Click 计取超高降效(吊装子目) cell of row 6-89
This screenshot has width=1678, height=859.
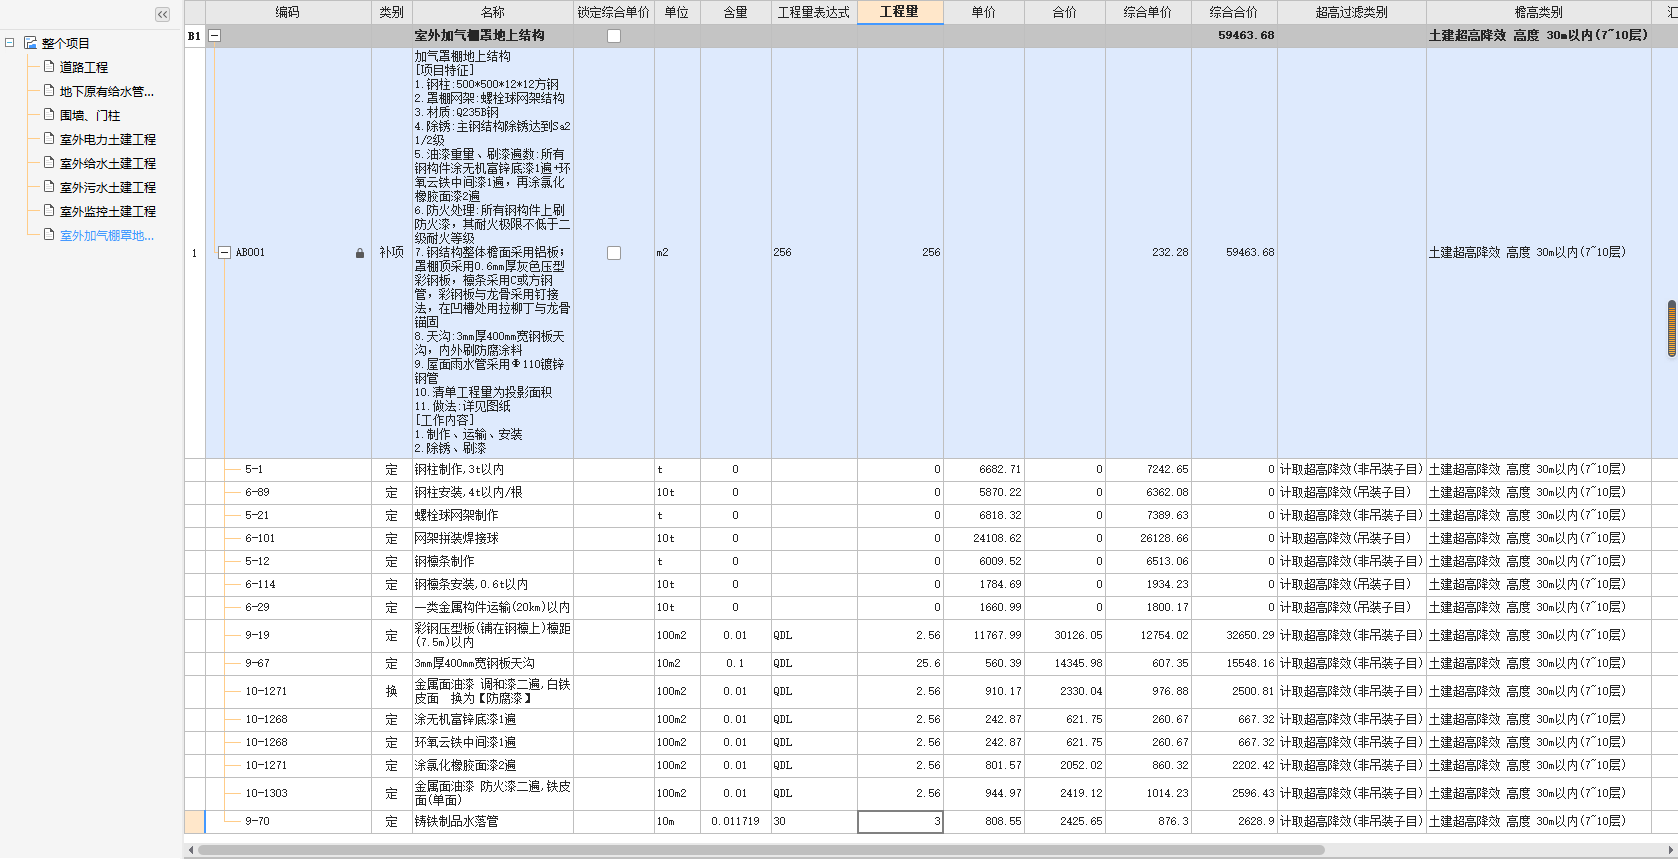[x=1352, y=492]
